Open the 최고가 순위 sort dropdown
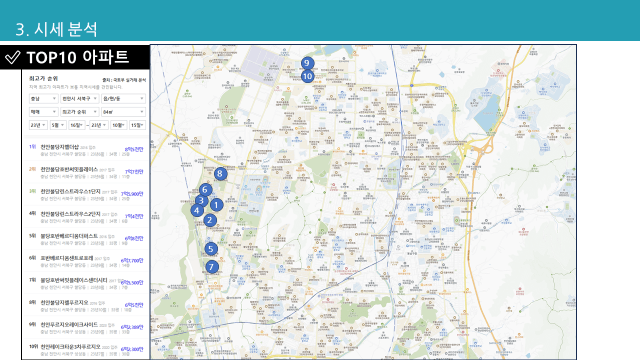Image resolution: width=640 pixels, height=360 pixels. coord(80,112)
